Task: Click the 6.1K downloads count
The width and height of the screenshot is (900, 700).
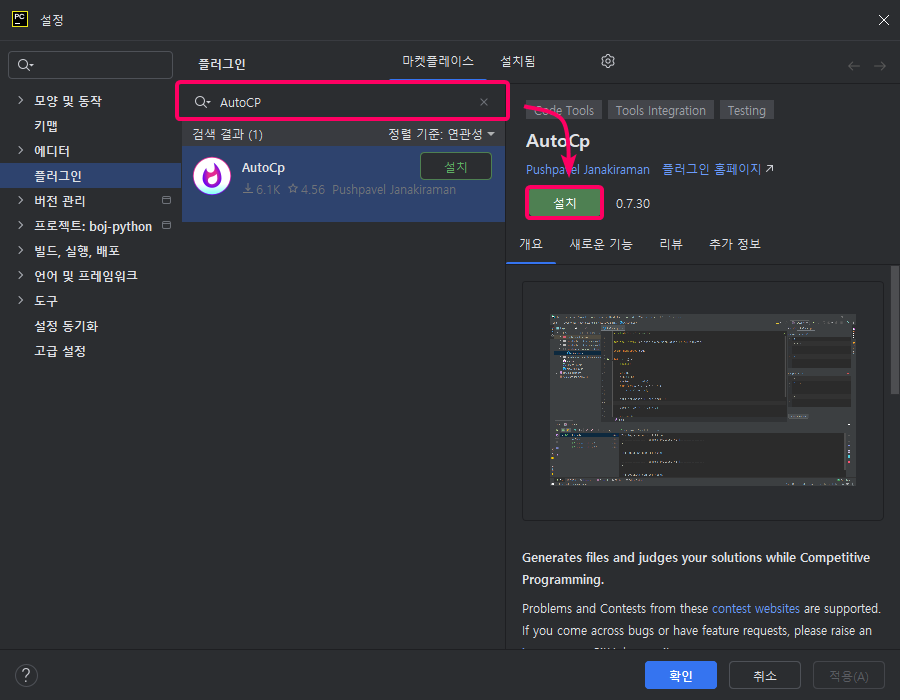Action: [x=268, y=189]
